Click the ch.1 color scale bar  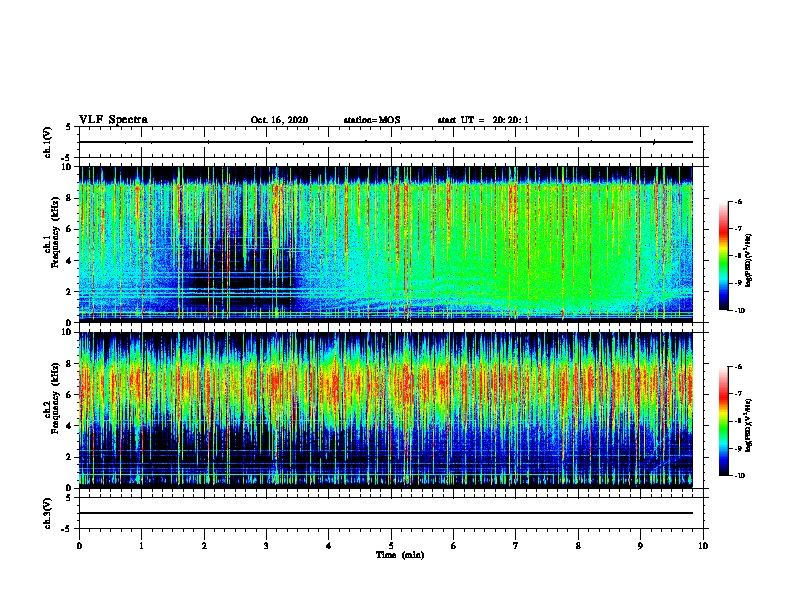click(x=723, y=256)
